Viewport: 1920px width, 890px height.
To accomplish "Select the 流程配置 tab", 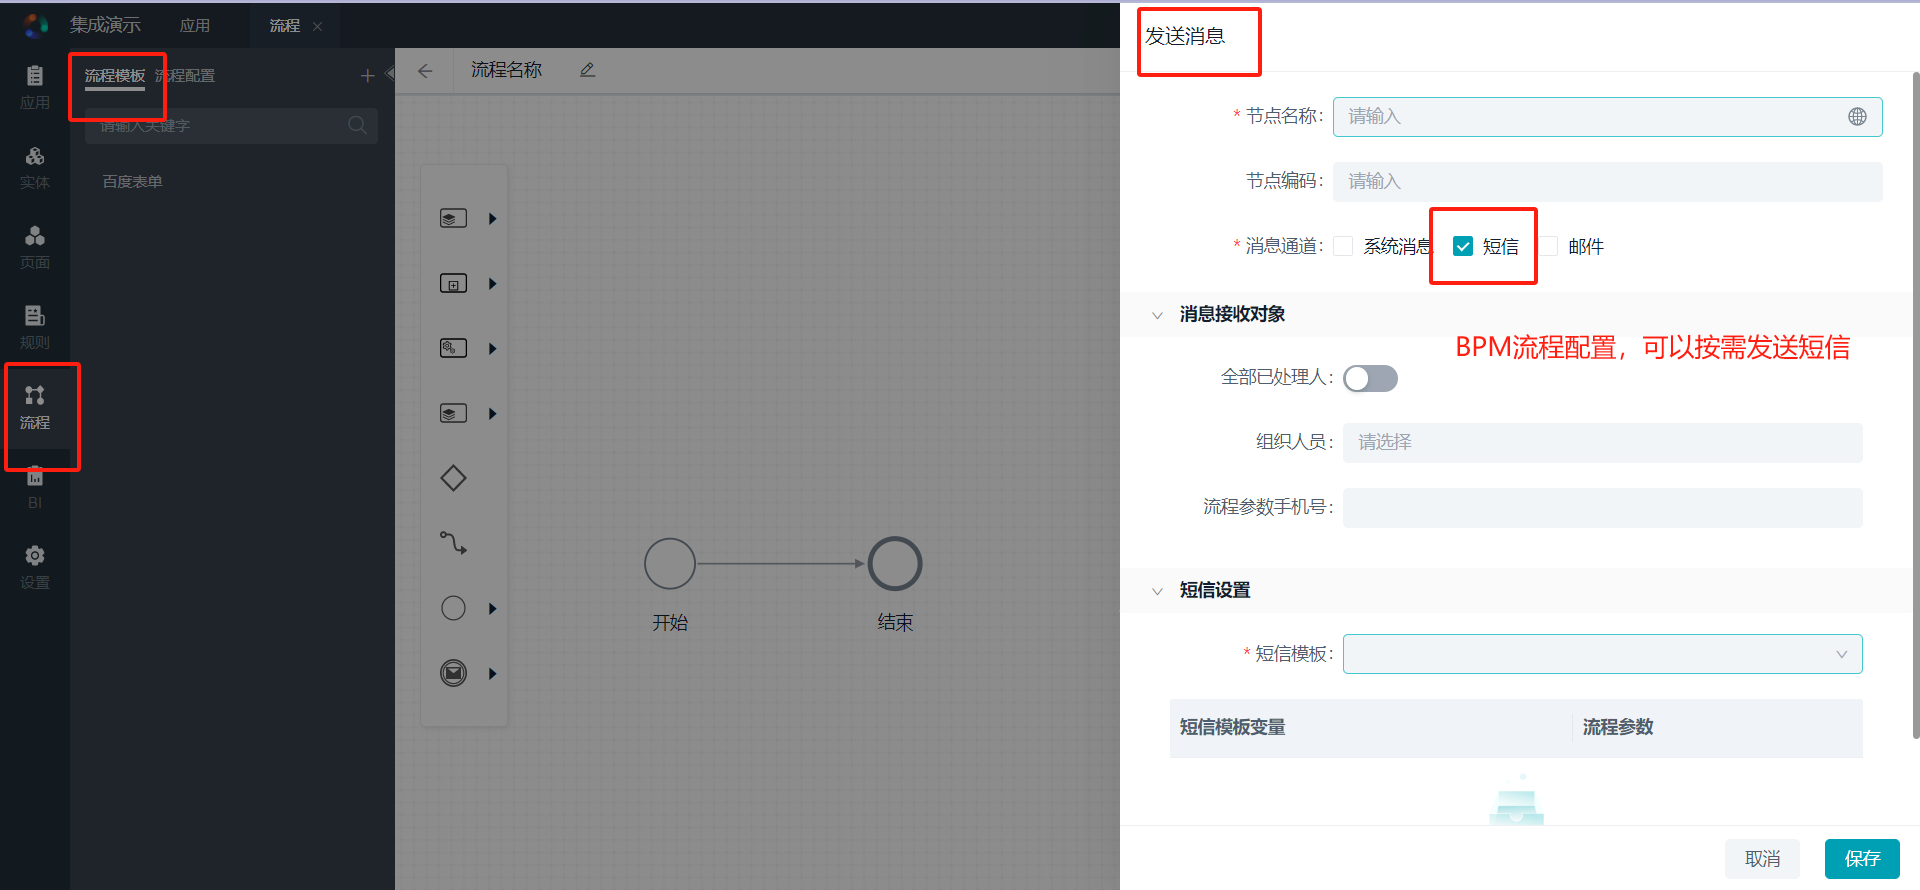I will click(x=185, y=76).
